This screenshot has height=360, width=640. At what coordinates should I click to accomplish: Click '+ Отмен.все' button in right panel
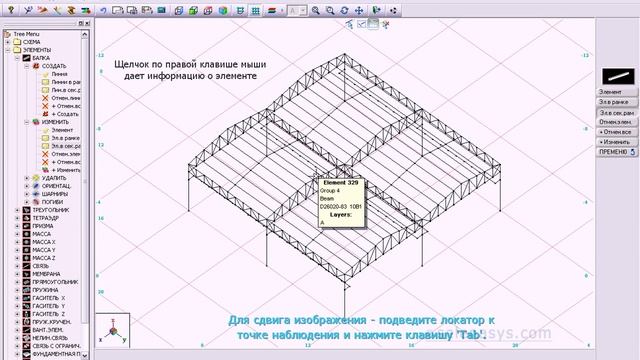click(x=616, y=132)
